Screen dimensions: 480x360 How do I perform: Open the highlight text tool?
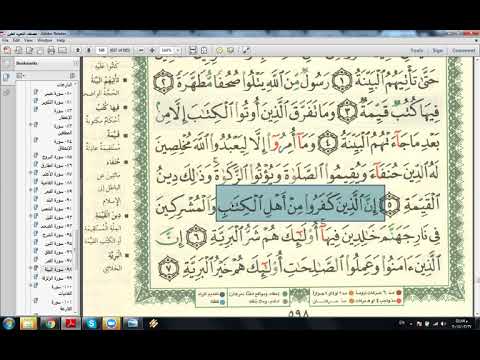pyautogui.click(x=230, y=50)
